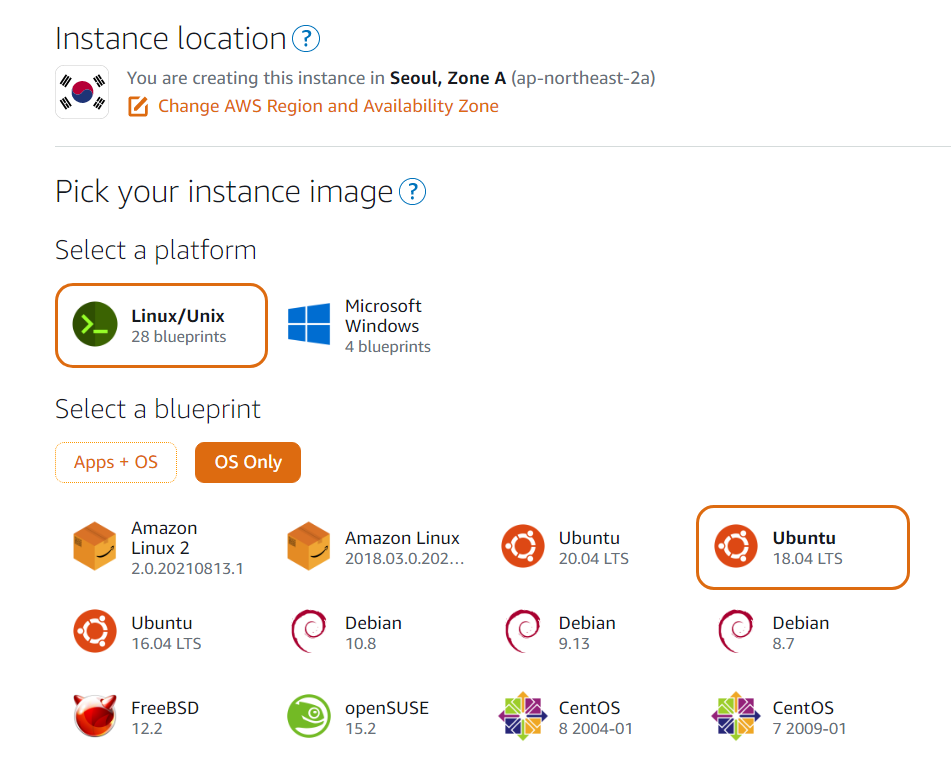Click the green terminal Linux icon
Viewport: 951px width, 773px height.
click(x=95, y=324)
